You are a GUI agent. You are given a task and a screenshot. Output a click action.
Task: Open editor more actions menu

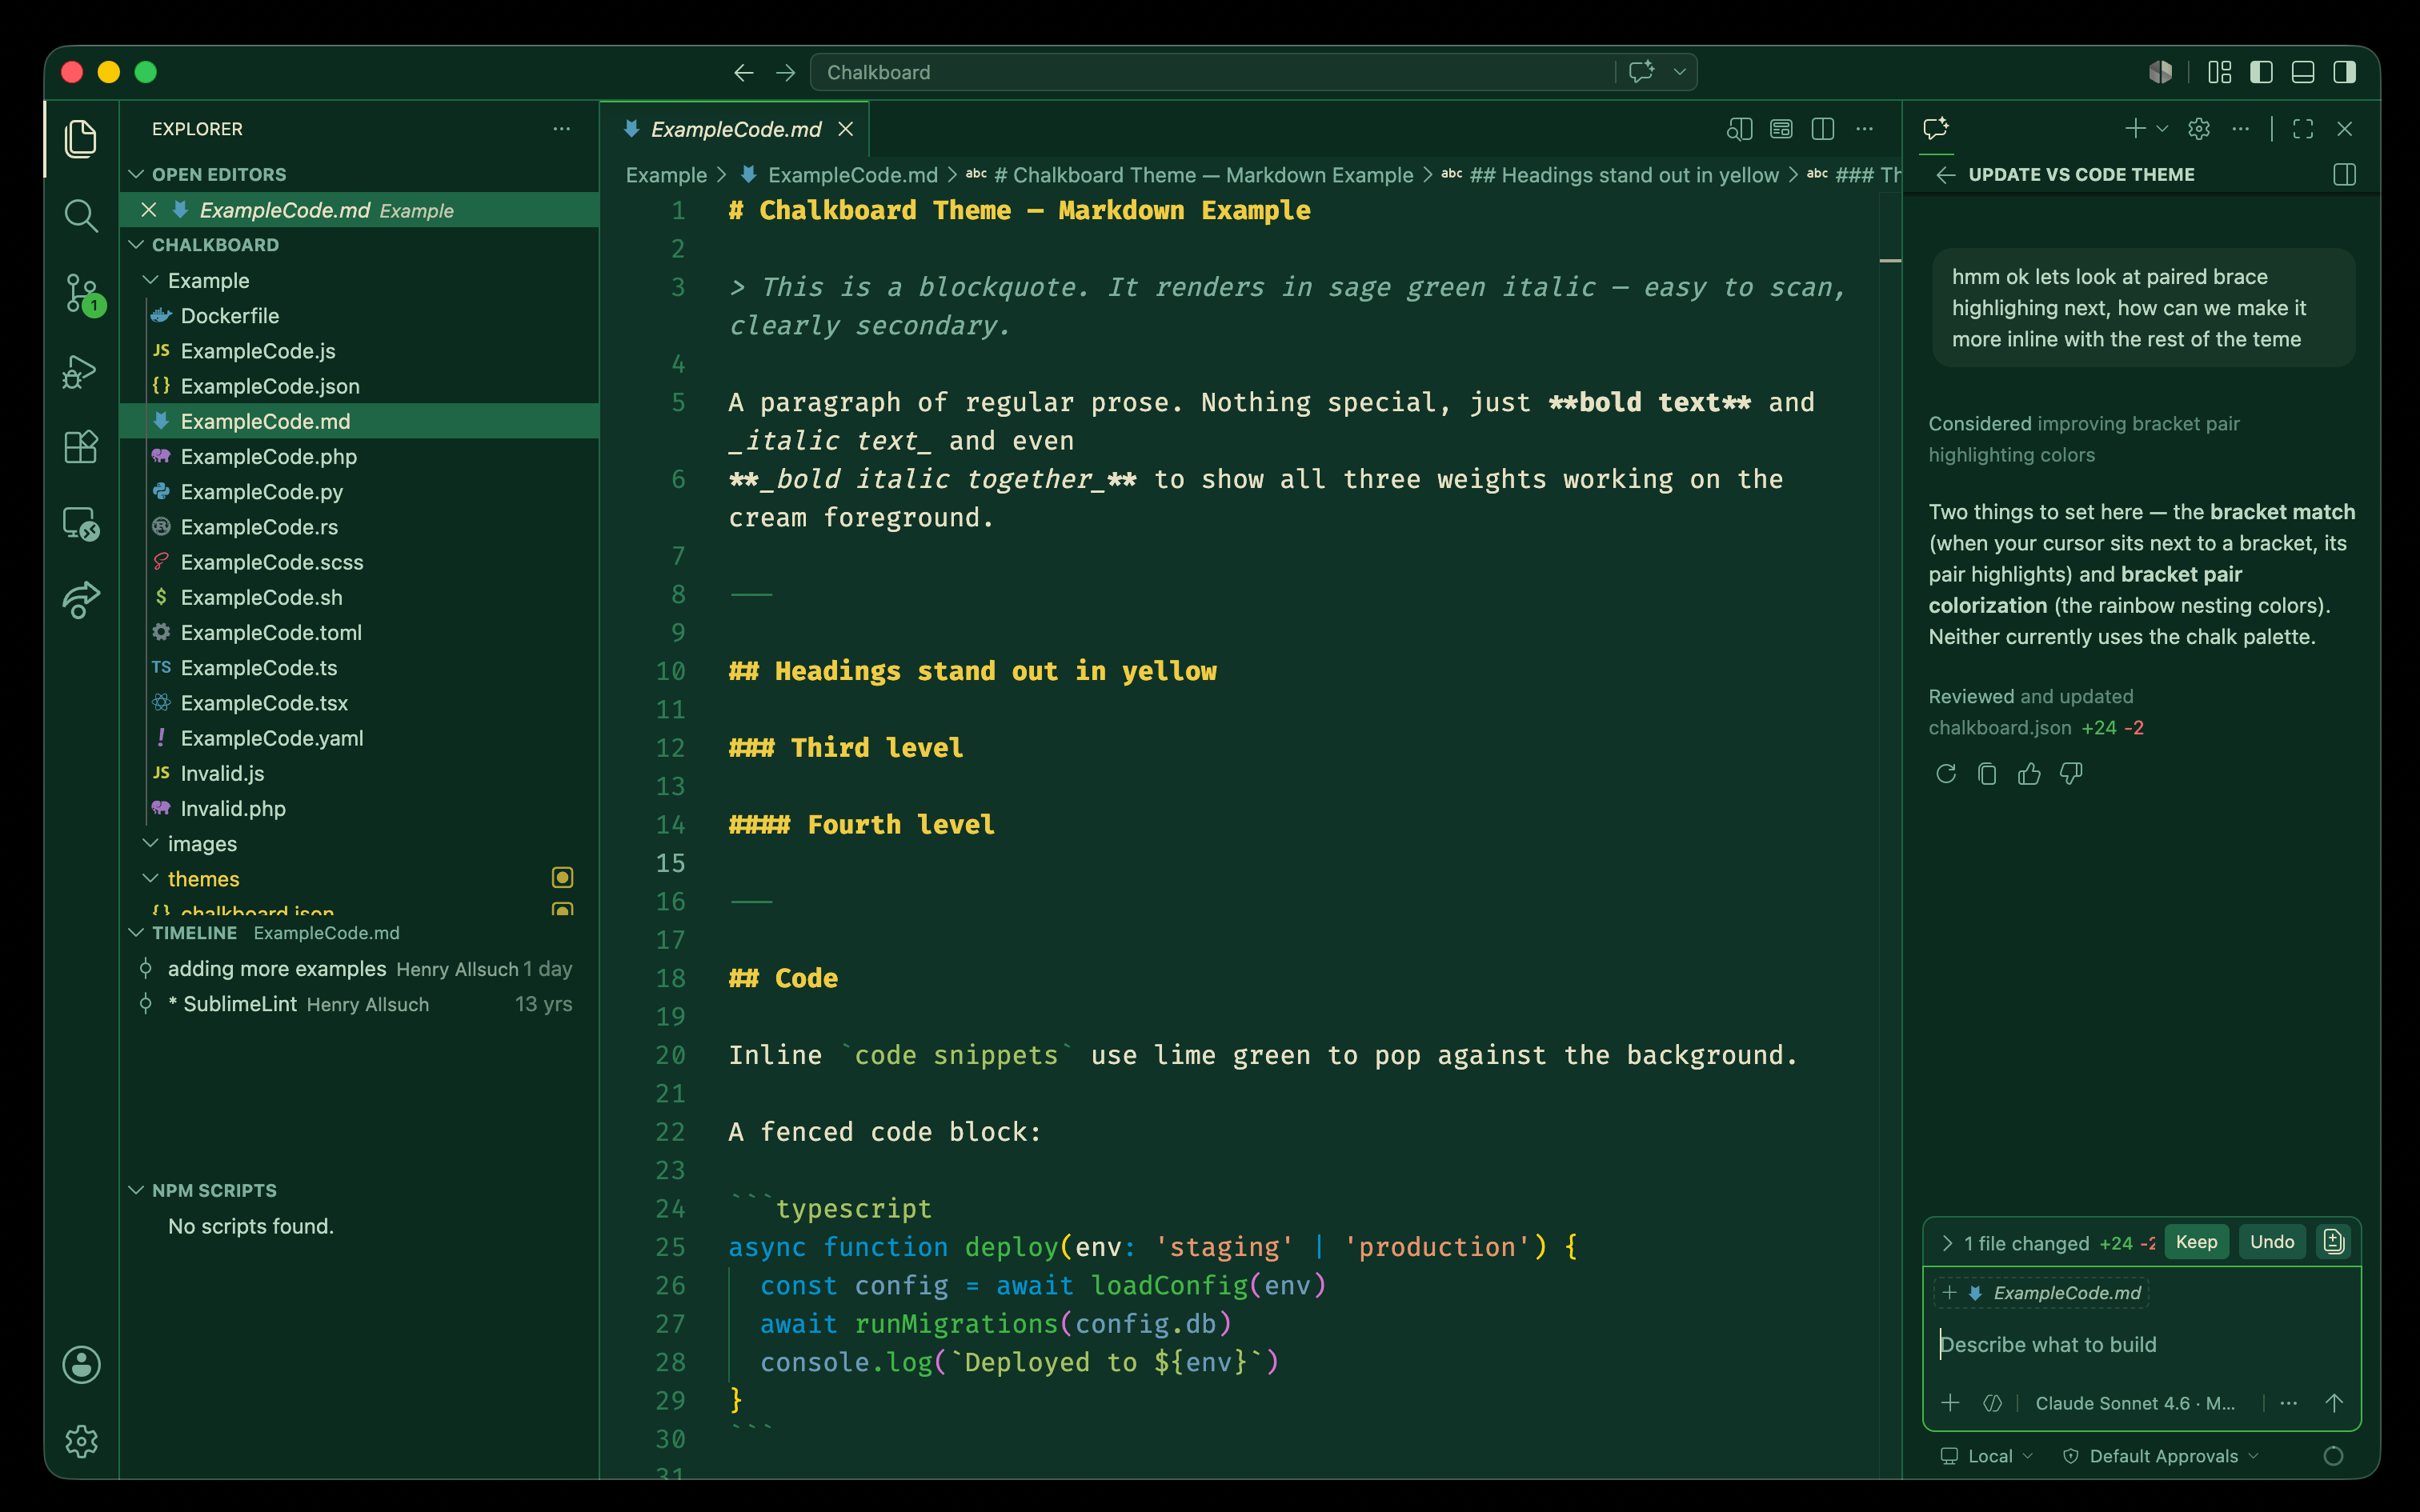click(1865, 129)
